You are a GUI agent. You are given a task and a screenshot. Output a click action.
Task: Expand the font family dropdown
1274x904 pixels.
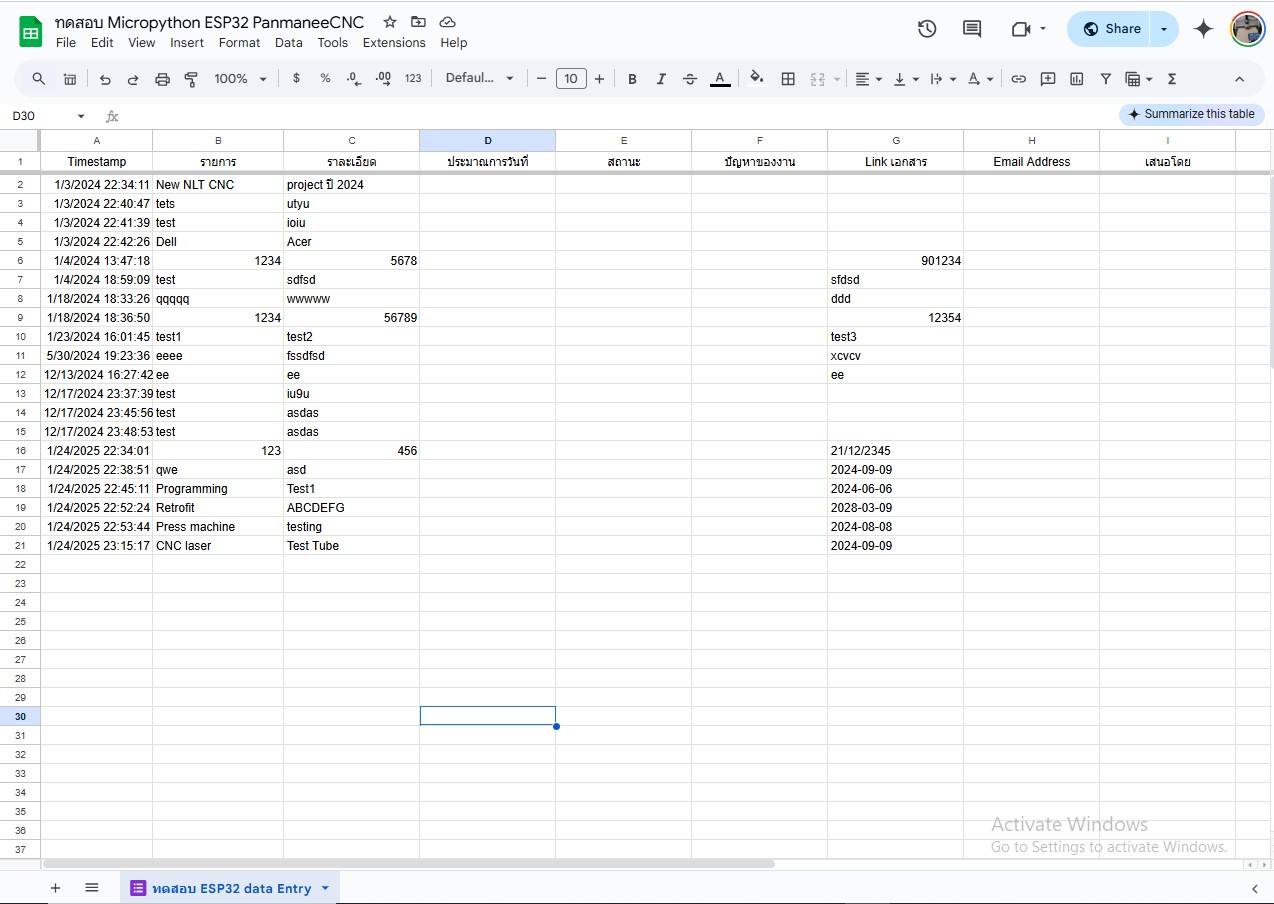click(479, 79)
